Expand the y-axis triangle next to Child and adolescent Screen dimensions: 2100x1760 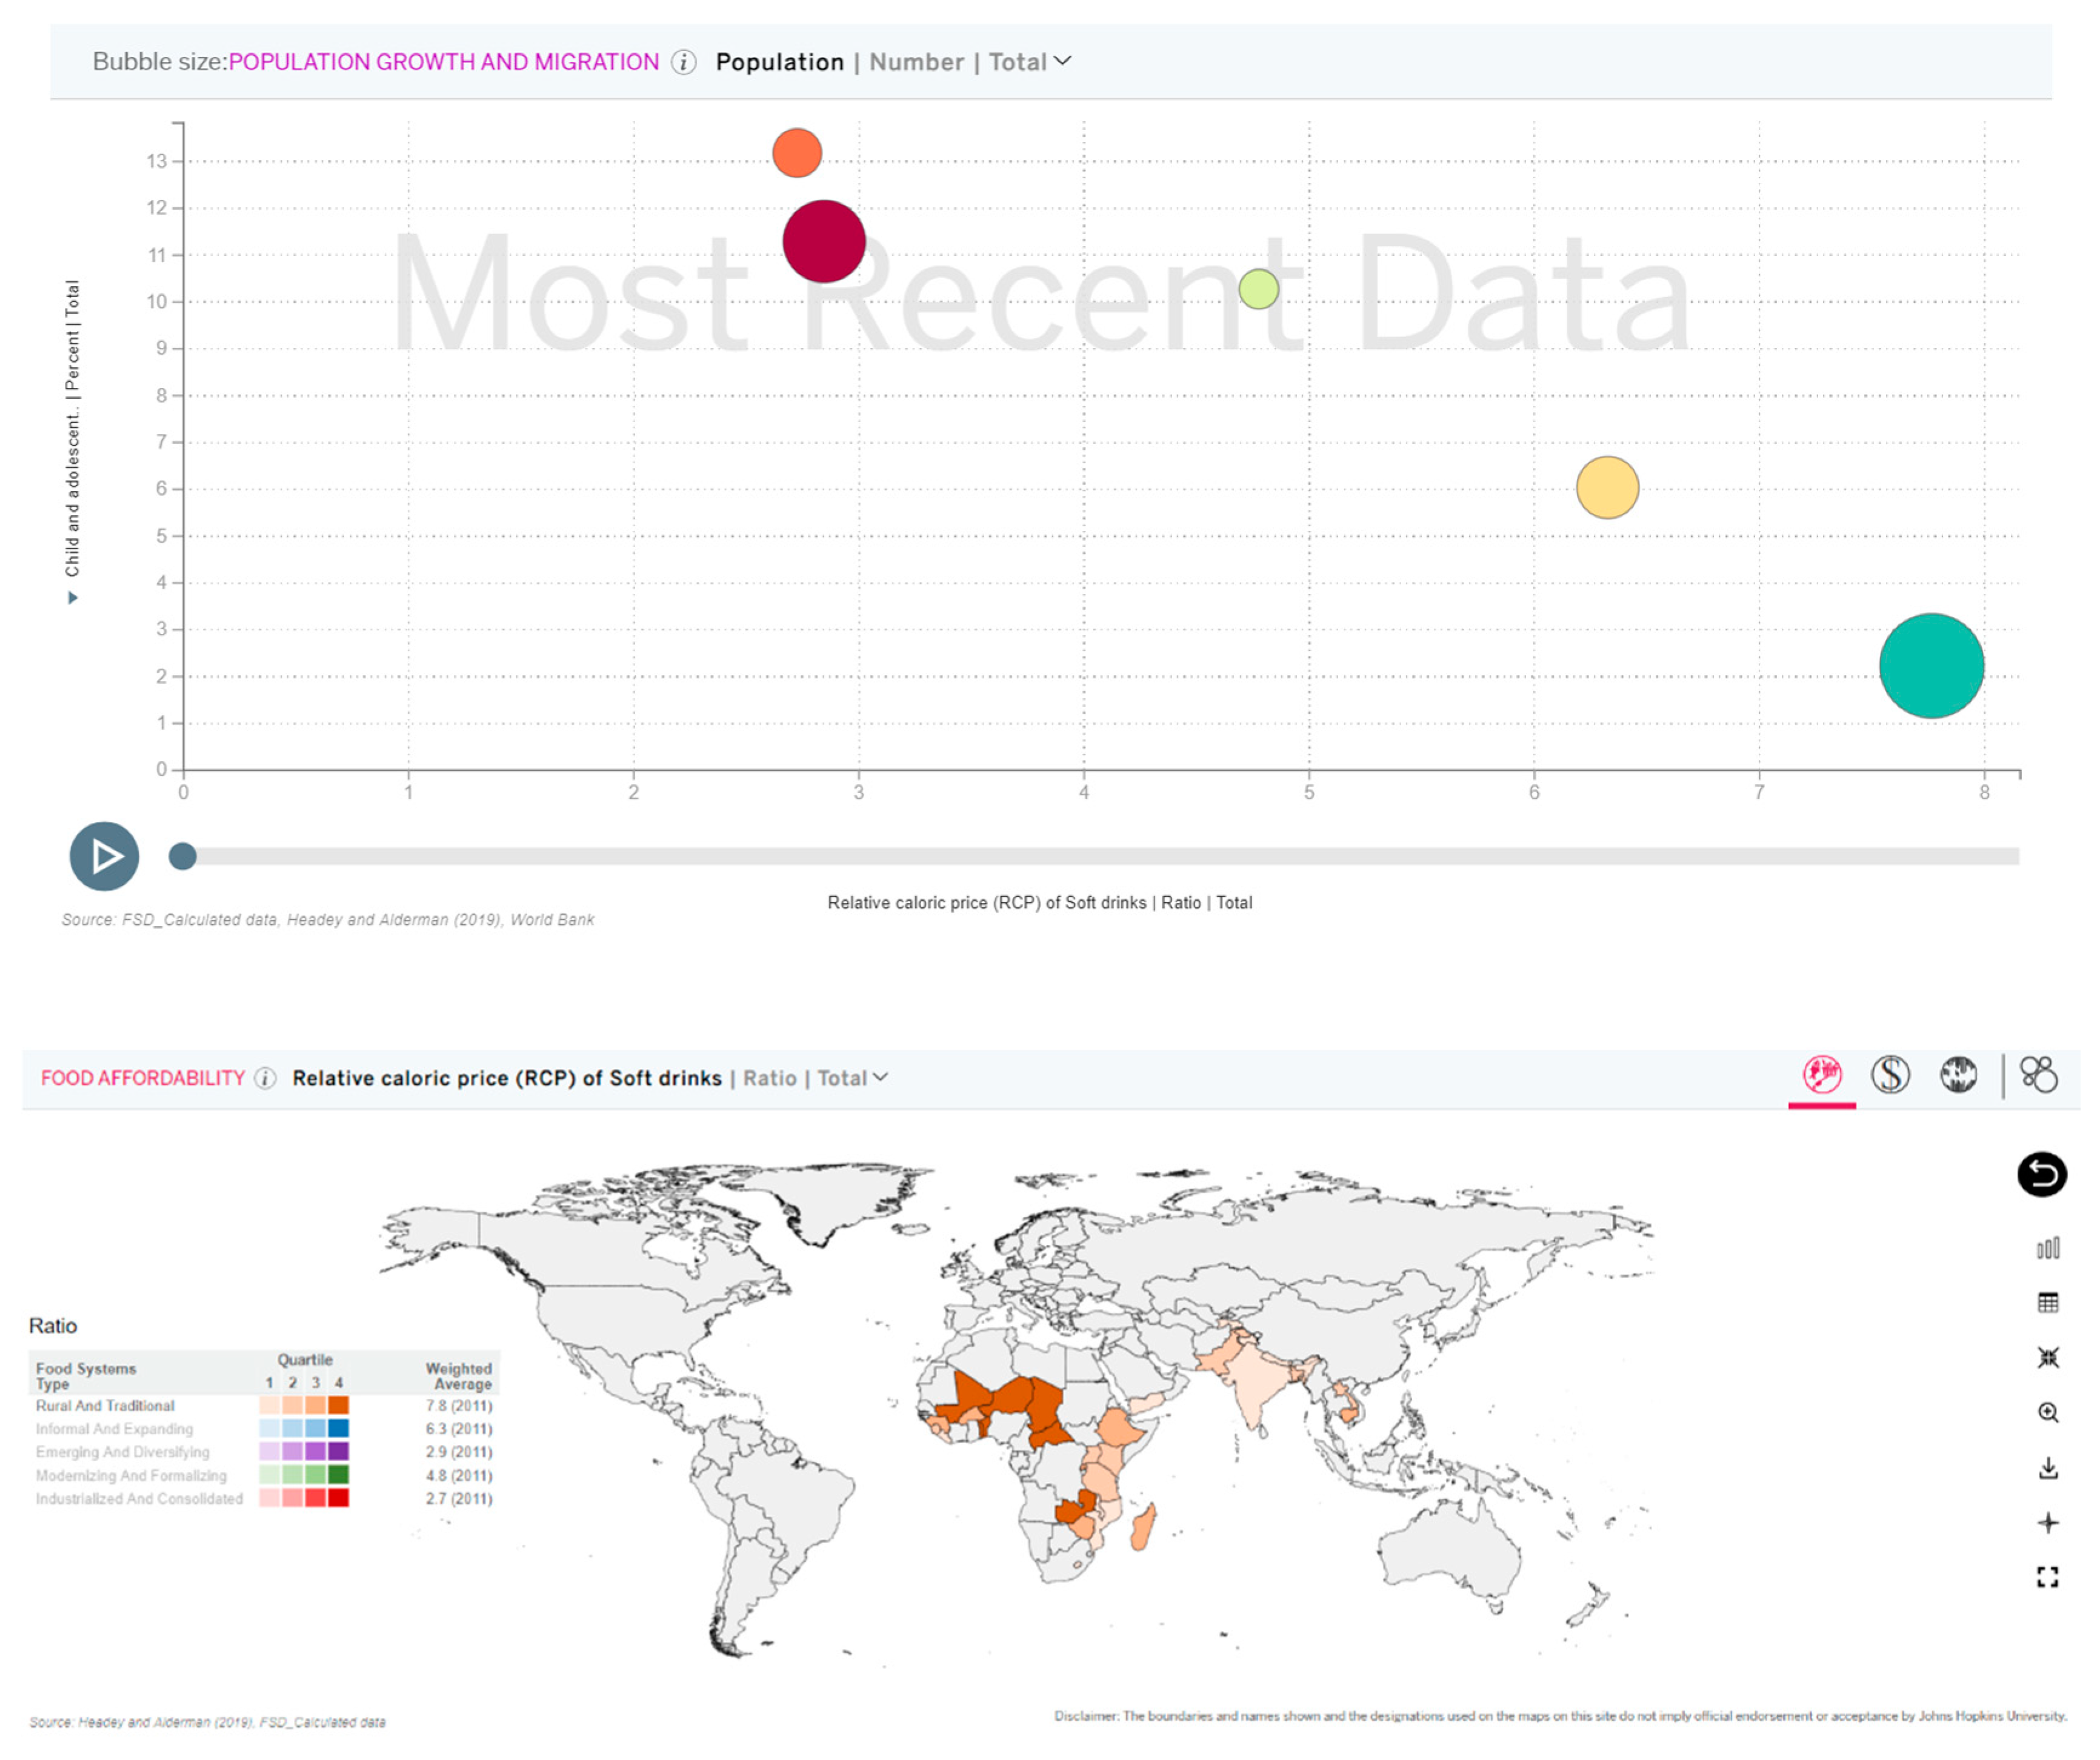tap(72, 598)
